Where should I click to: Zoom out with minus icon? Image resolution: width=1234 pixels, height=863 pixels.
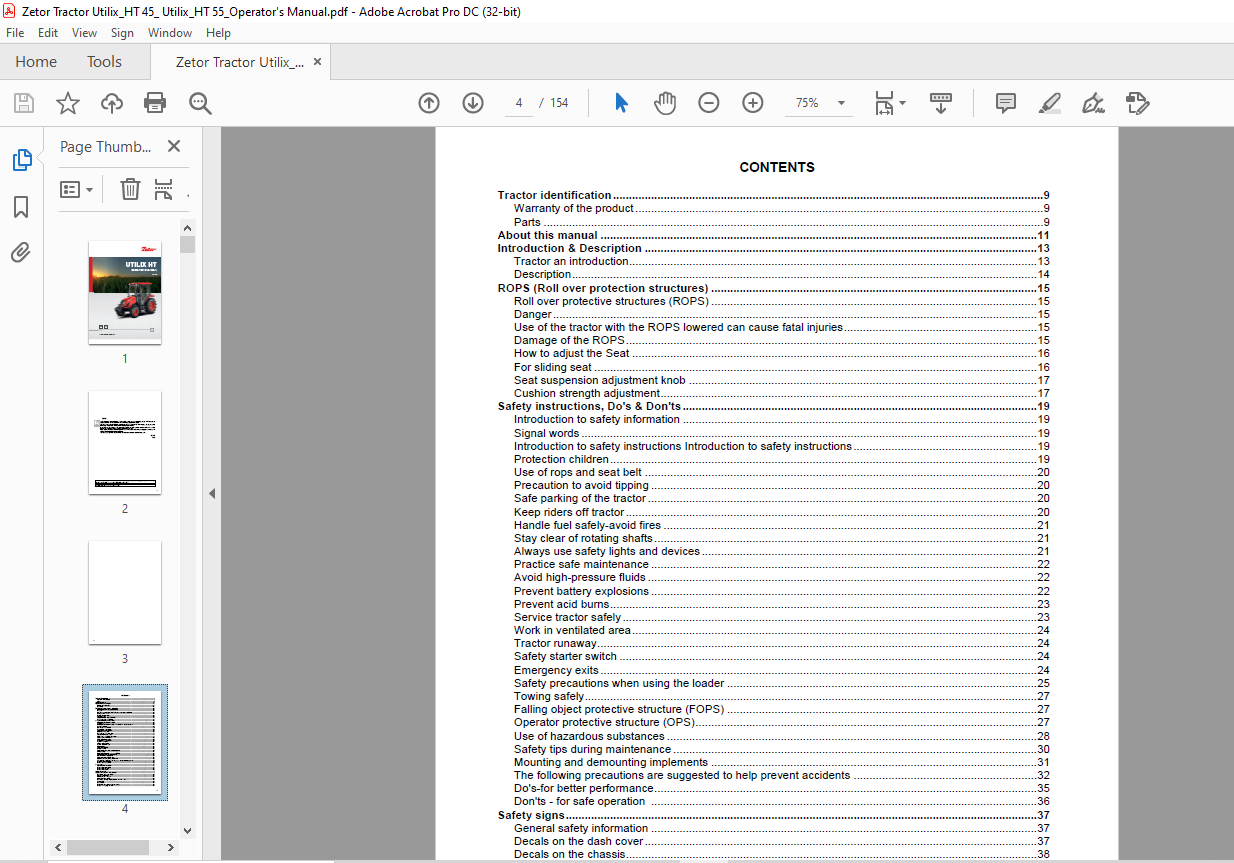coord(709,103)
